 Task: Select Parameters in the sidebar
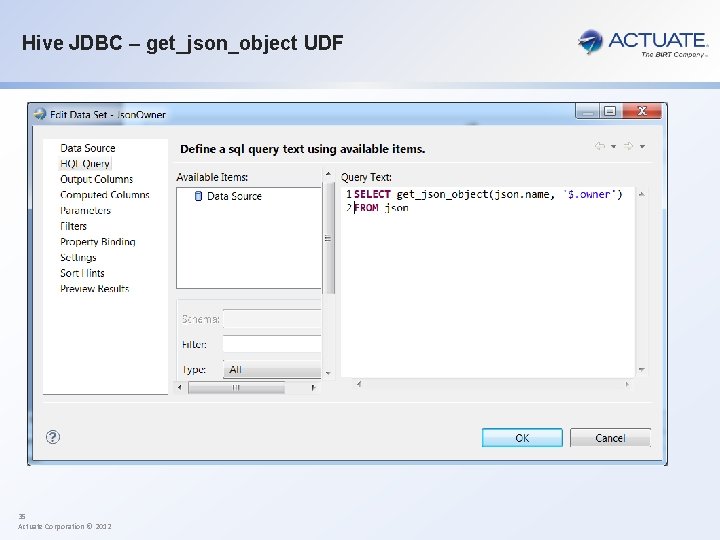[85, 210]
